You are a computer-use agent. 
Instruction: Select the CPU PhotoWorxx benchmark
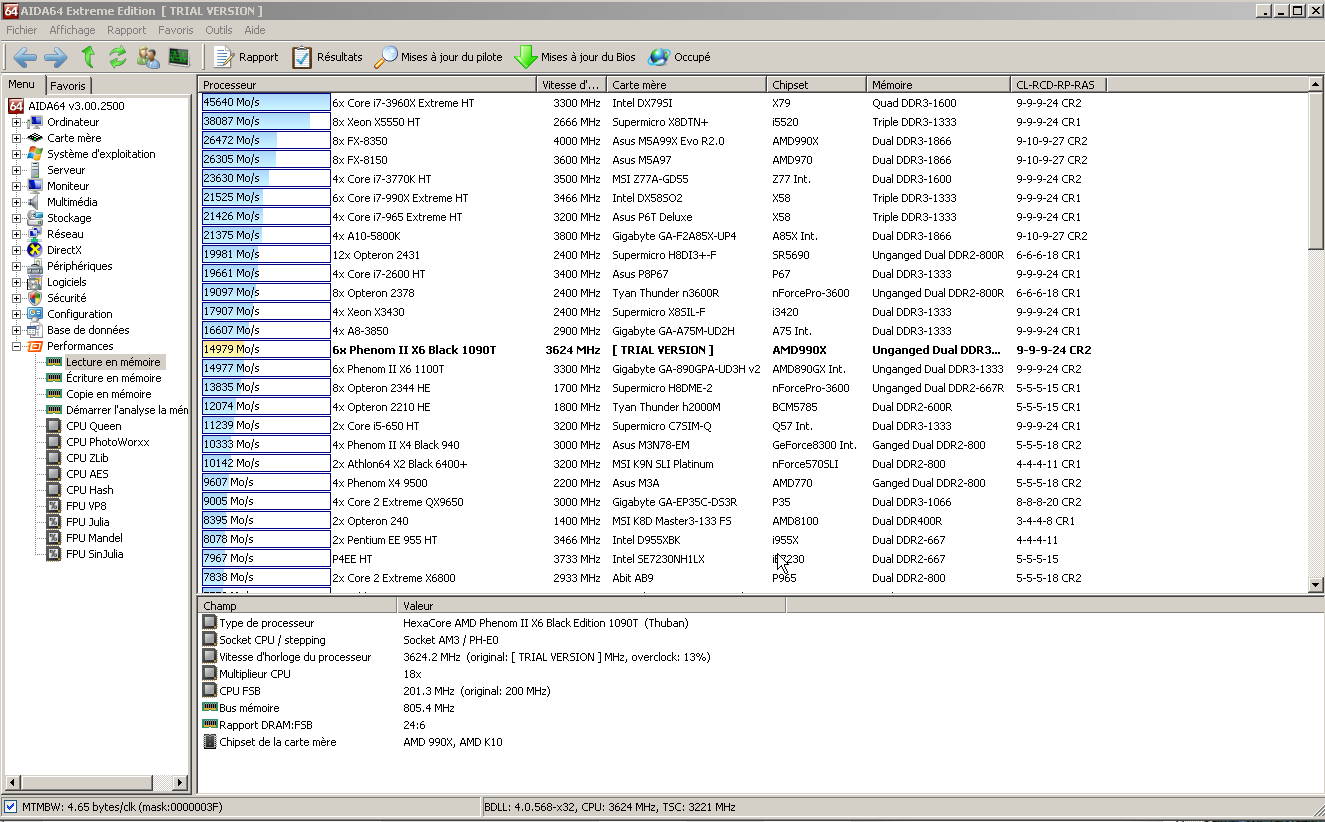tap(107, 442)
